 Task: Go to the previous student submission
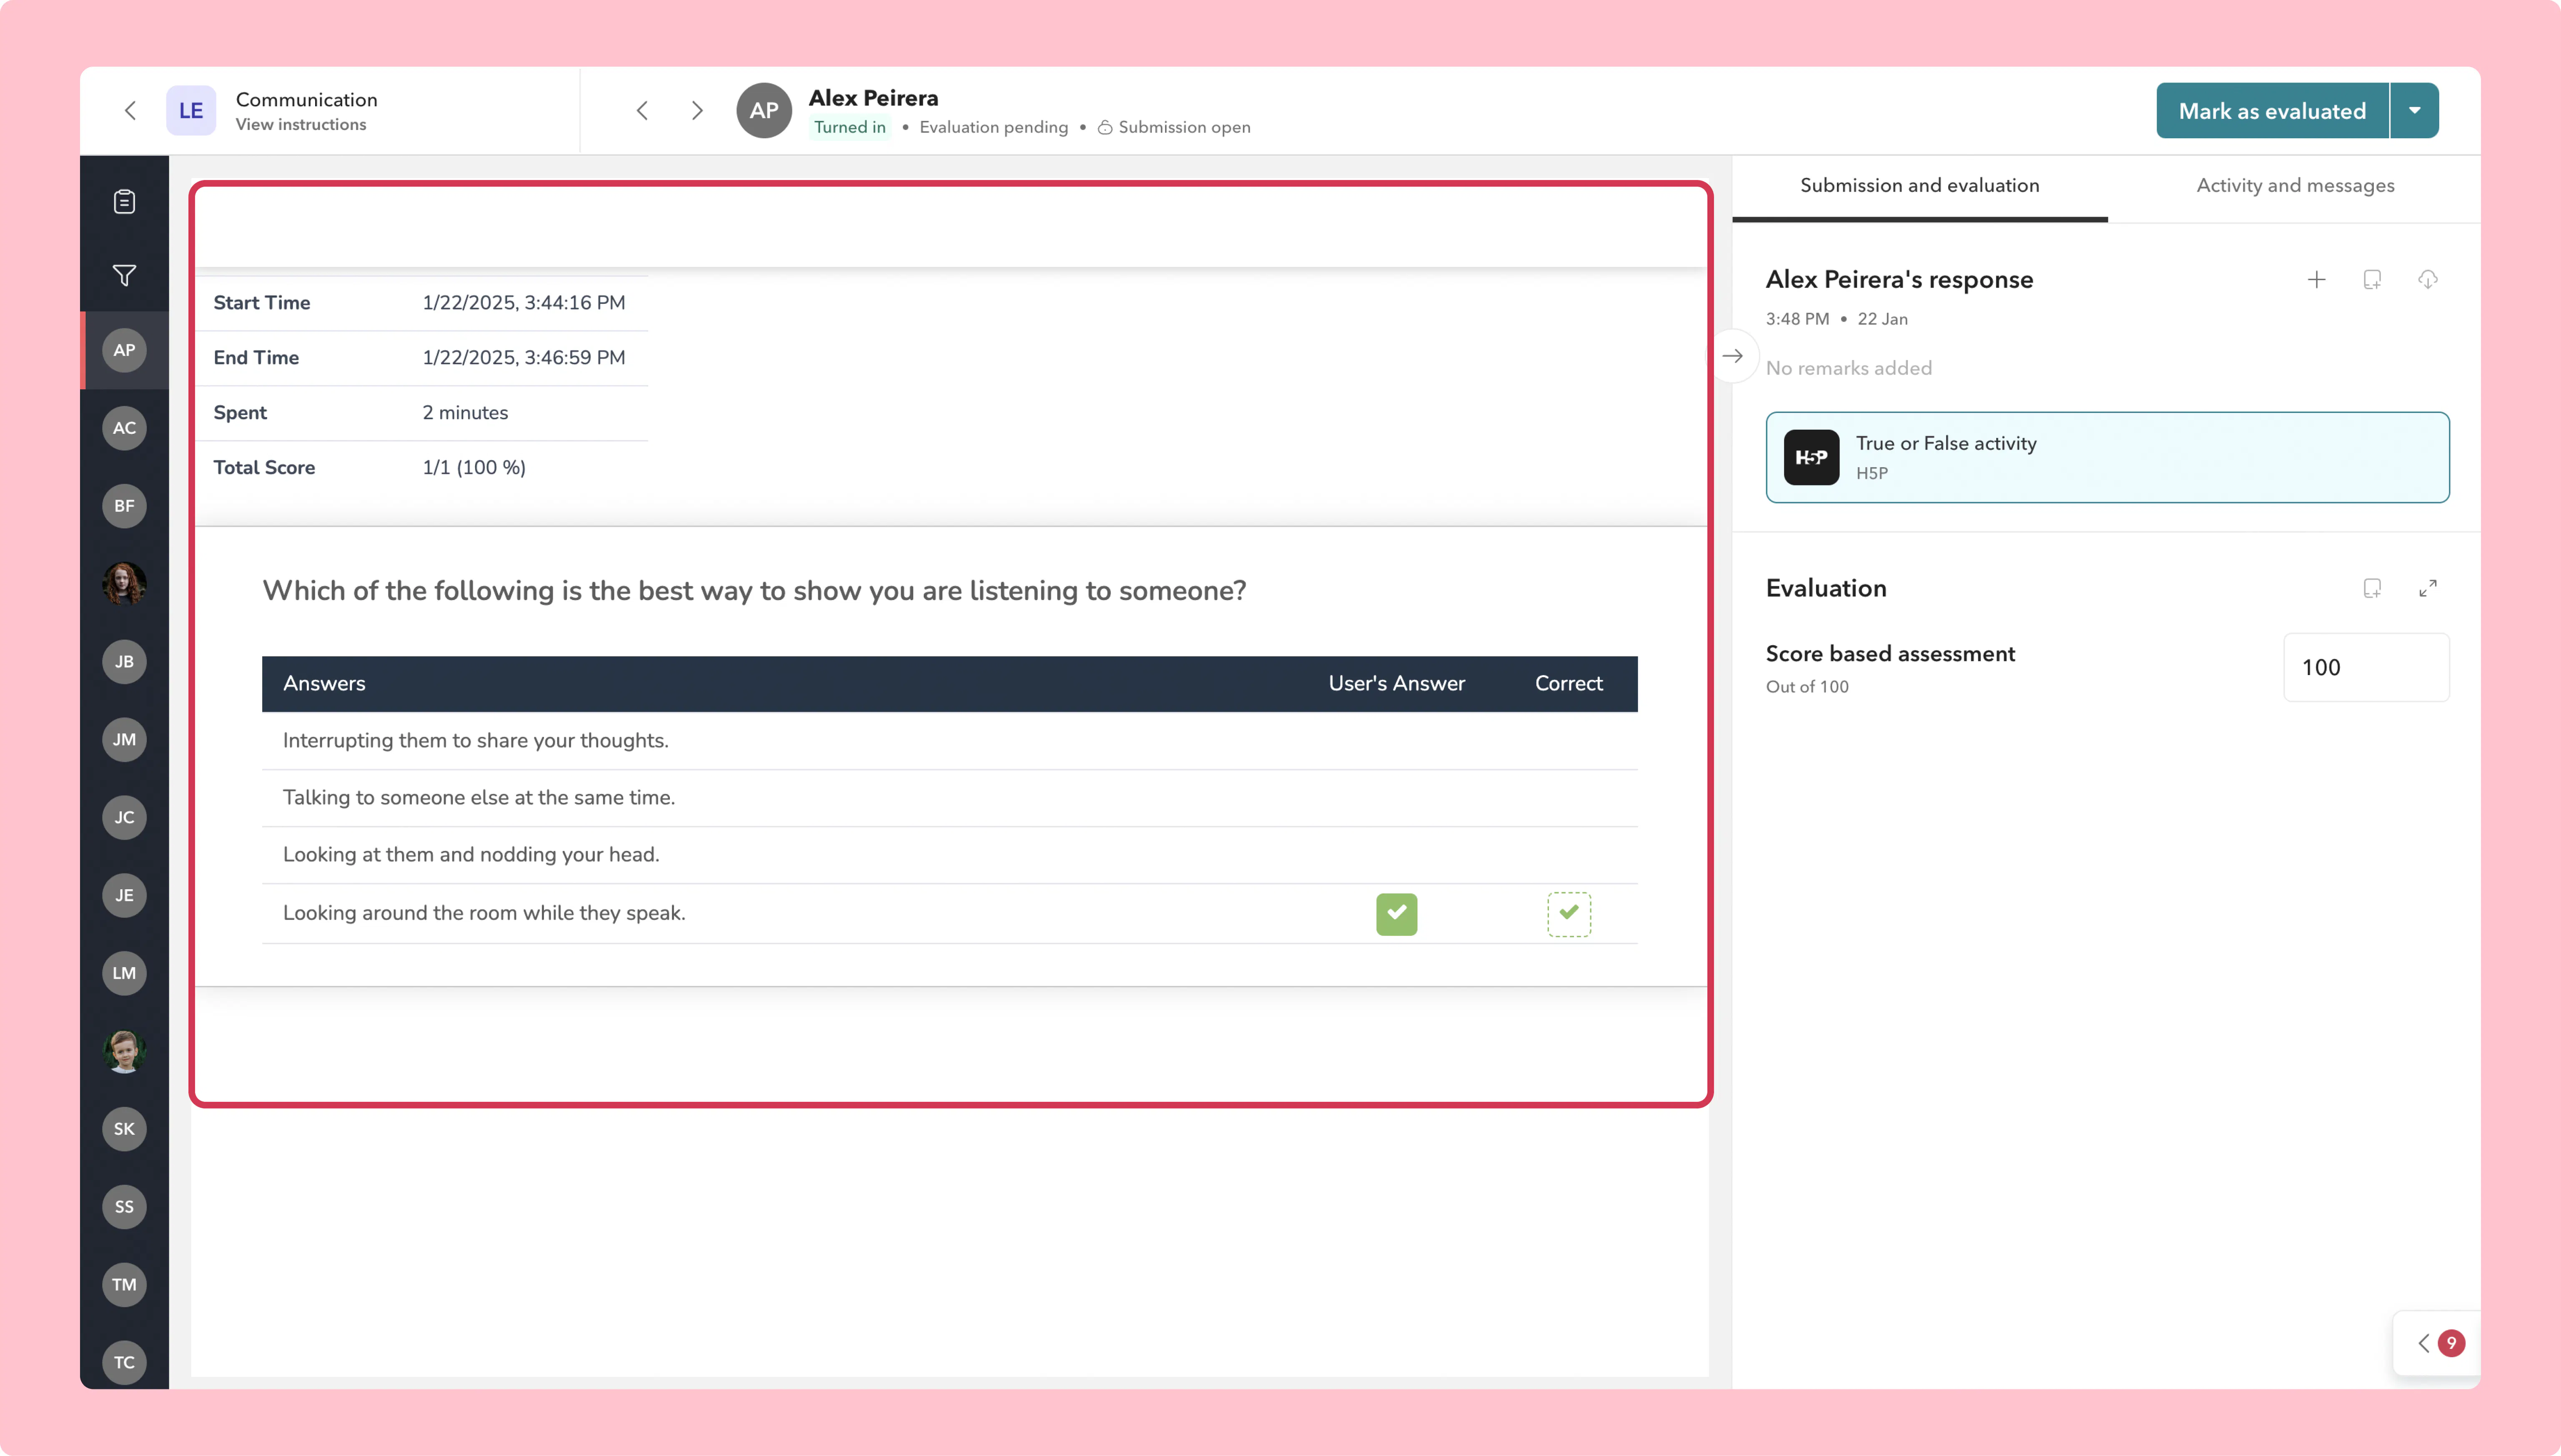pyautogui.click(x=642, y=110)
